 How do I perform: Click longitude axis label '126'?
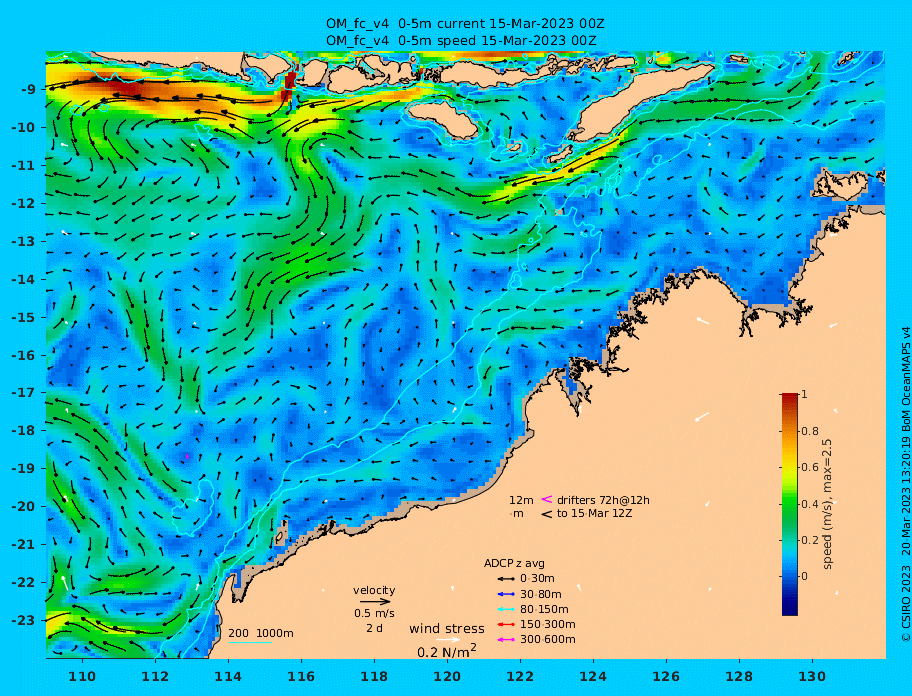coord(666,676)
